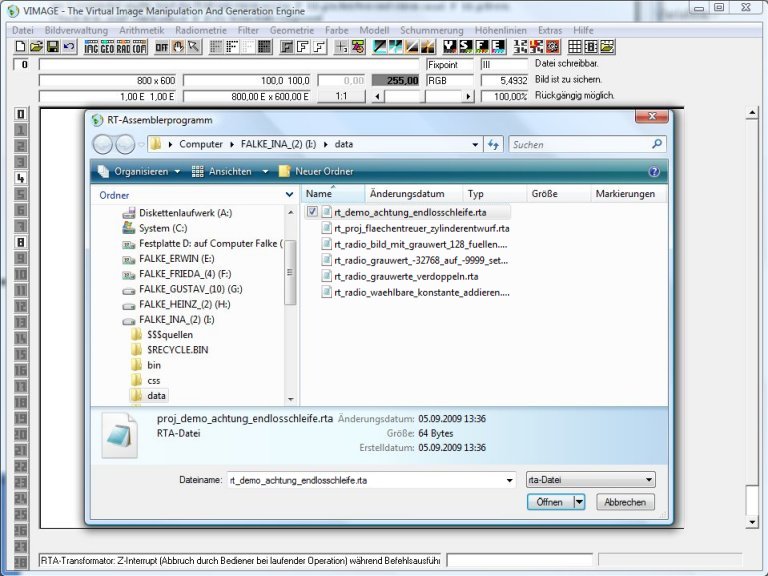
Task: Toggle the 1:1 zoom button
Action: pos(341,96)
